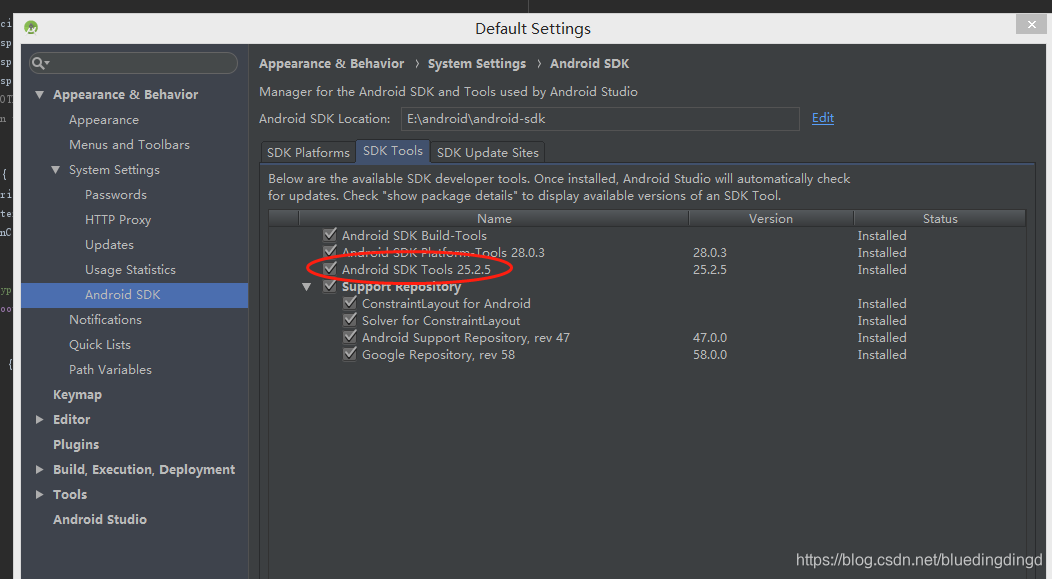Close the Default Settings dialog
1052x579 pixels.
click(x=1031, y=25)
